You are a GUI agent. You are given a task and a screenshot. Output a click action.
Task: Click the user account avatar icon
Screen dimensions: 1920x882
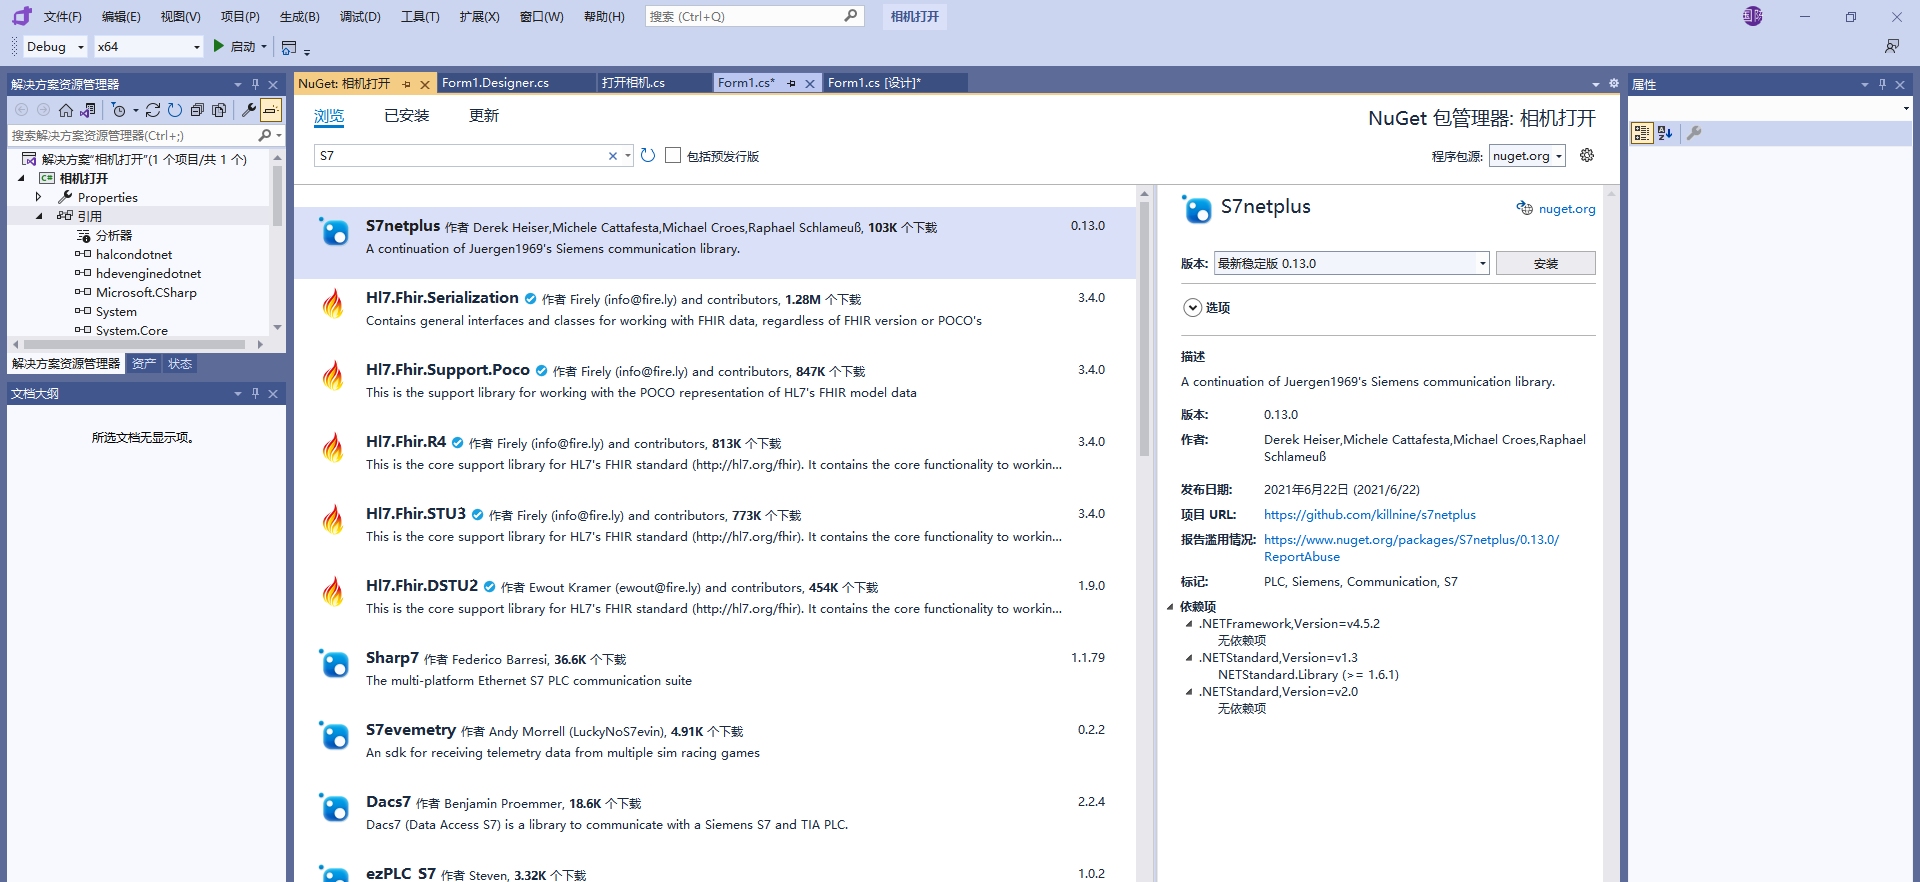pos(1753,16)
